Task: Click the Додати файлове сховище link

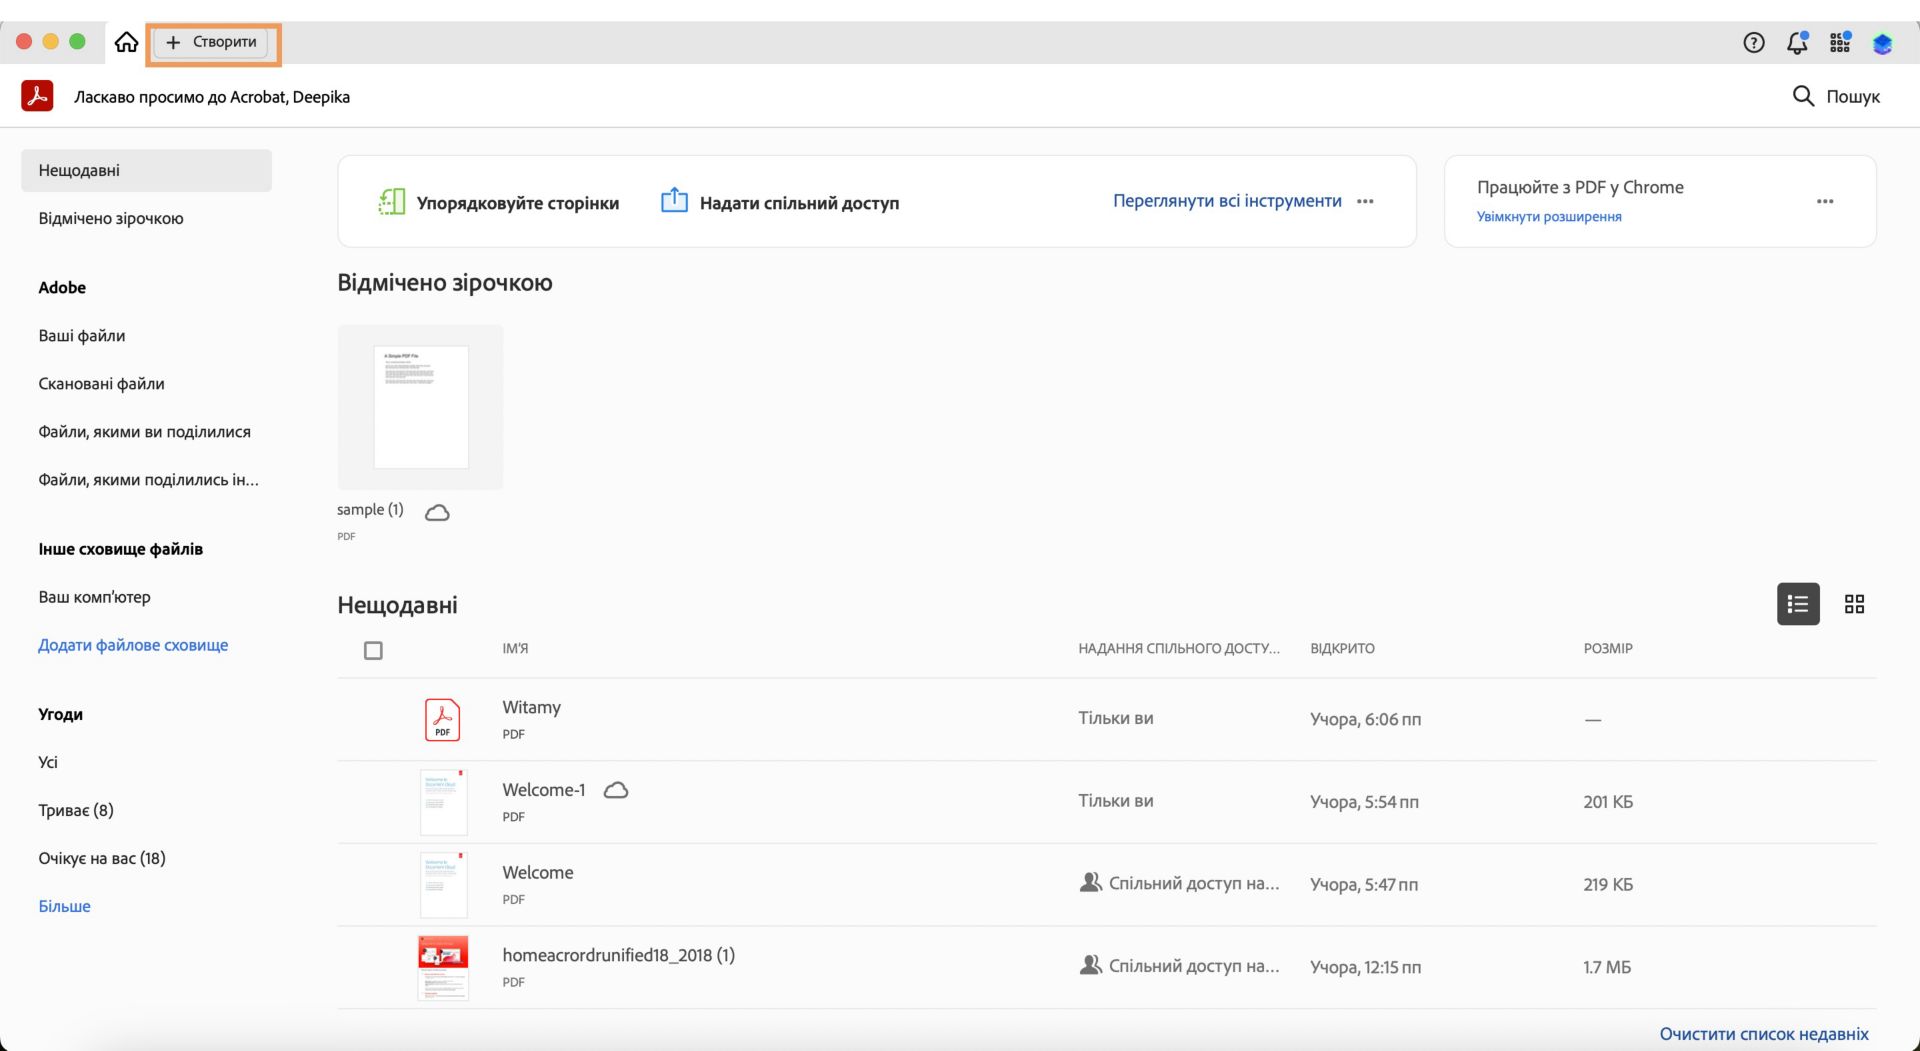Action: pyautogui.click(x=133, y=645)
